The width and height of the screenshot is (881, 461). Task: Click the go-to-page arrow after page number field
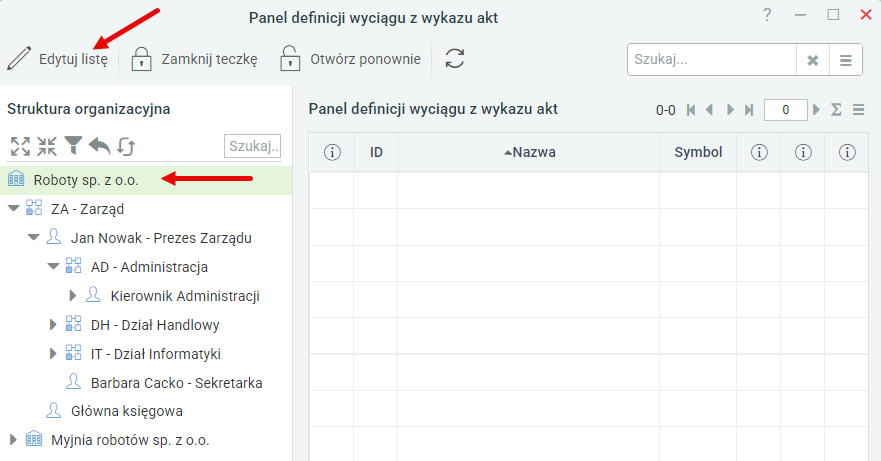coord(816,110)
